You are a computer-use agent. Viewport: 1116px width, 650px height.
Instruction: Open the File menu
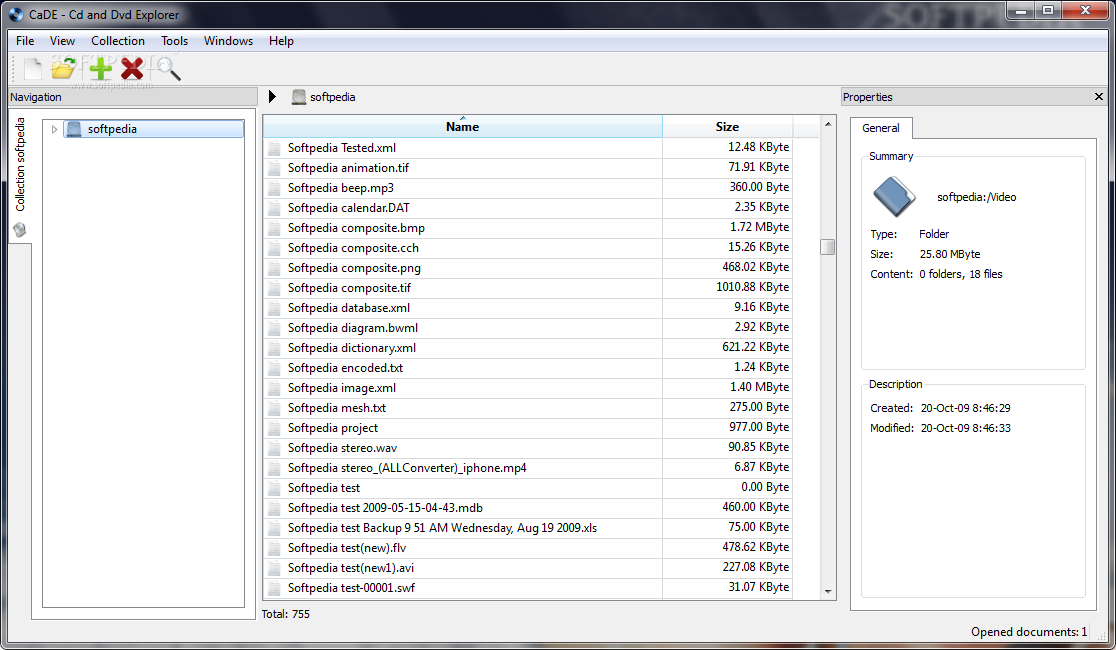(25, 41)
